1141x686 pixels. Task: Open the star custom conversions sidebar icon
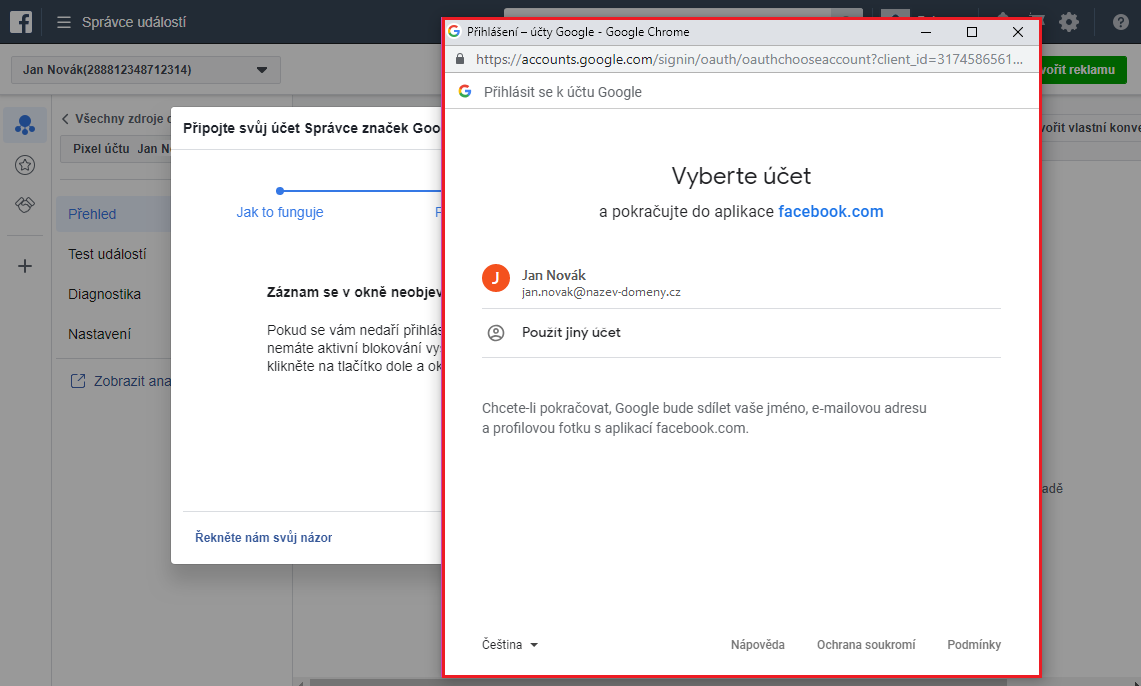click(x=25, y=165)
